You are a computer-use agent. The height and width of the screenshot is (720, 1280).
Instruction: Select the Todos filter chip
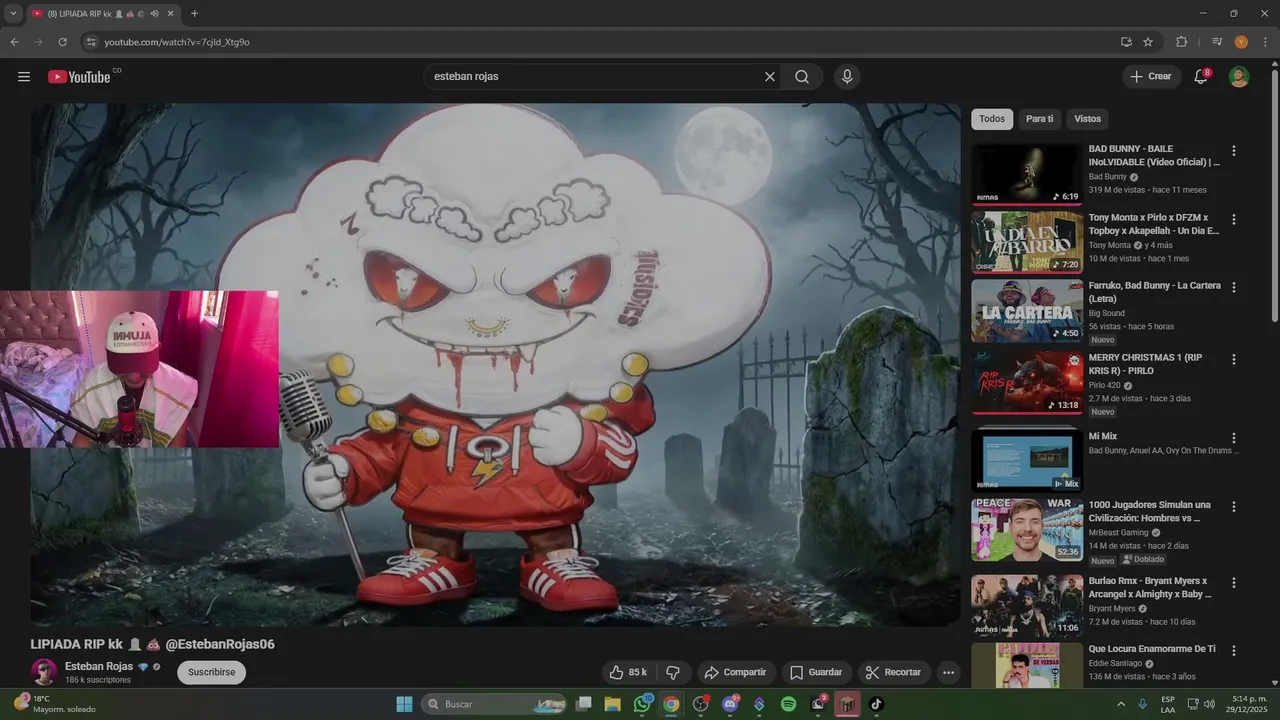coord(992,119)
